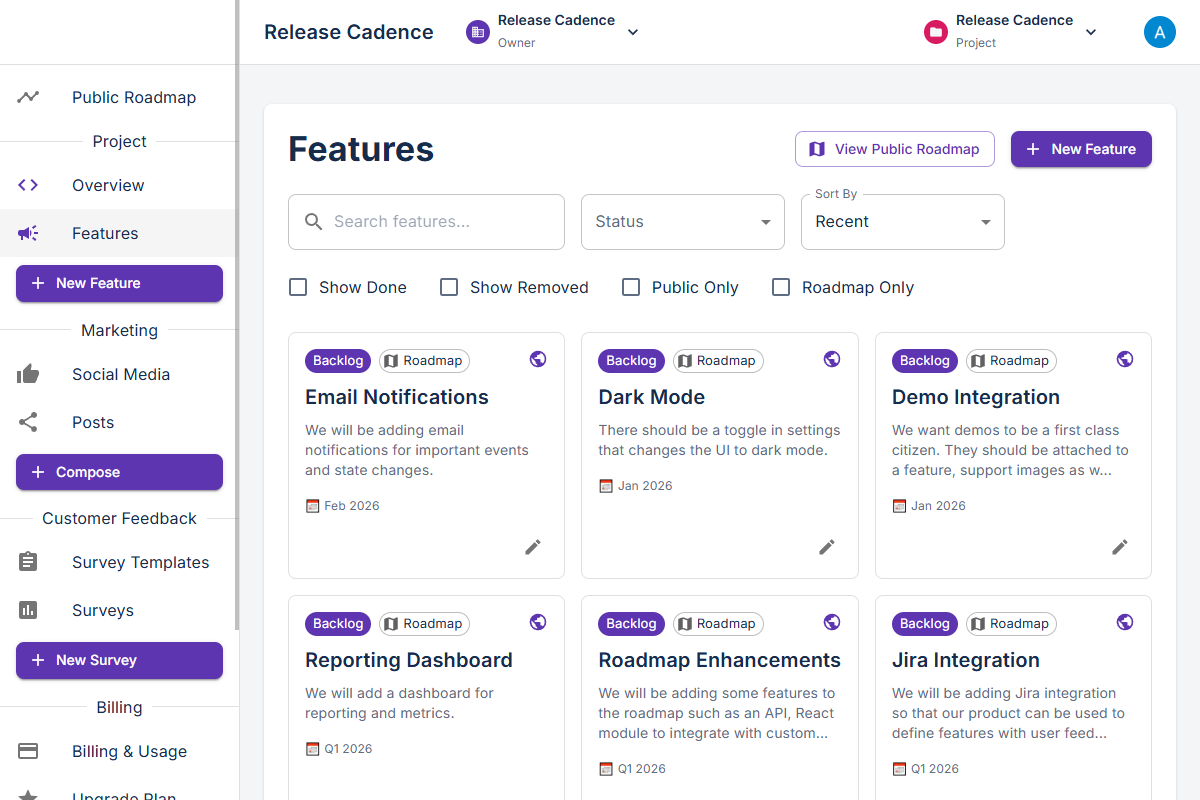Click the Posts share icon
1200x800 pixels.
pos(27,422)
